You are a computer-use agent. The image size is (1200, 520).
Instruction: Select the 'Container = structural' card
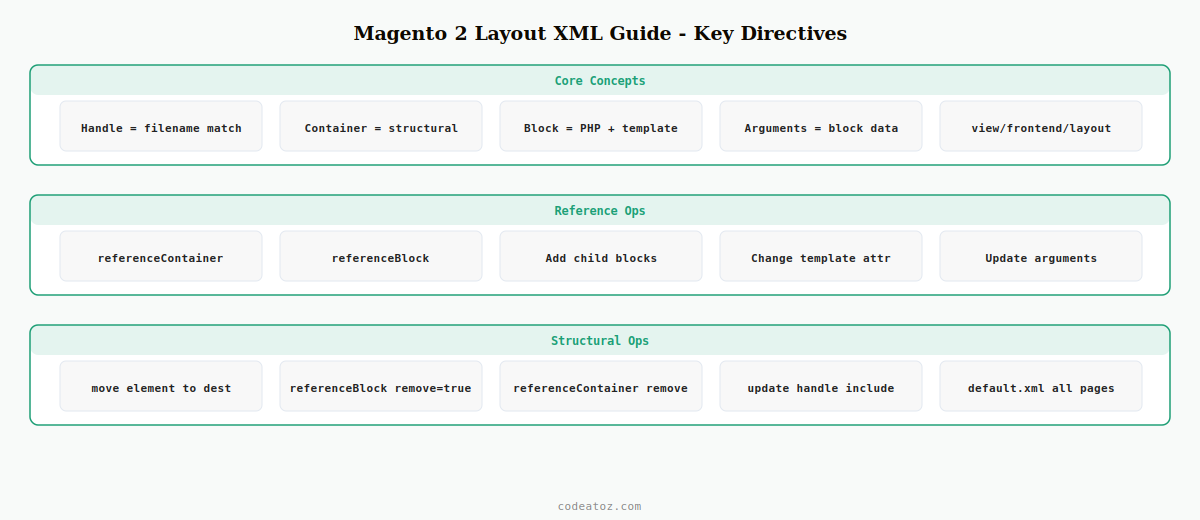pyautogui.click(x=381, y=126)
